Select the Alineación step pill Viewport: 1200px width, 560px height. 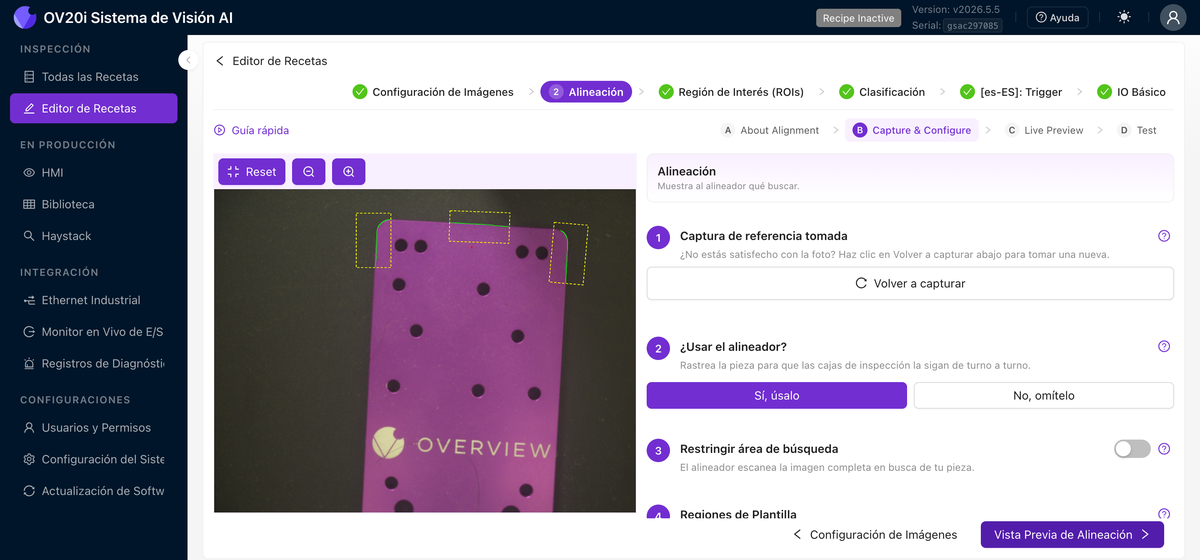[x=586, y=92]
